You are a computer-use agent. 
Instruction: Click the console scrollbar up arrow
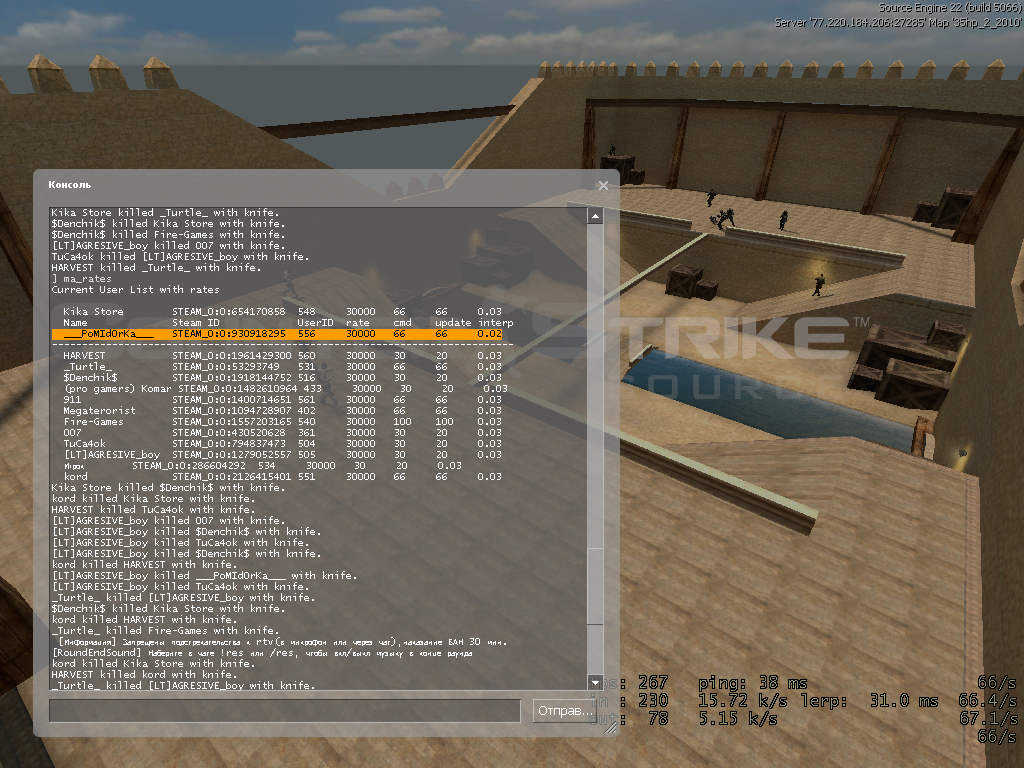pyautogui.click(x=595, y=216)
